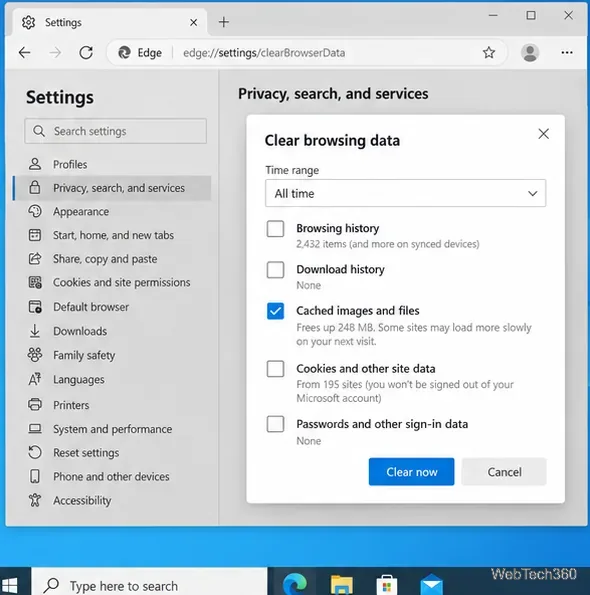Click the Downloads arrow icon in sidebar
This screenshot has height=595, width=590.
click(x=35, y=331)
